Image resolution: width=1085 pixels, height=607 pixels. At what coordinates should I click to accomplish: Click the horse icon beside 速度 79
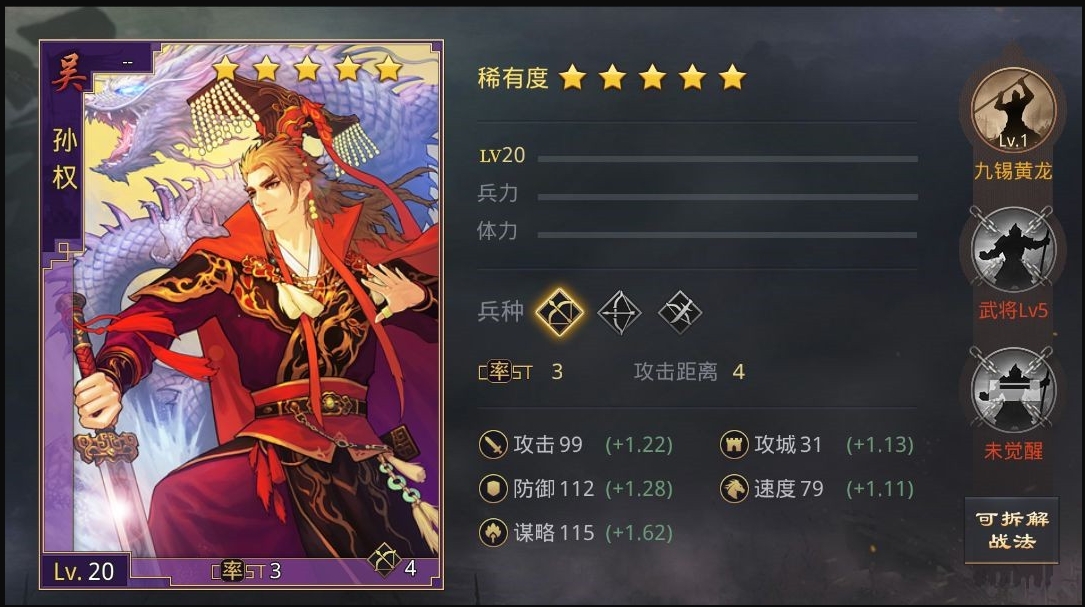733,489
